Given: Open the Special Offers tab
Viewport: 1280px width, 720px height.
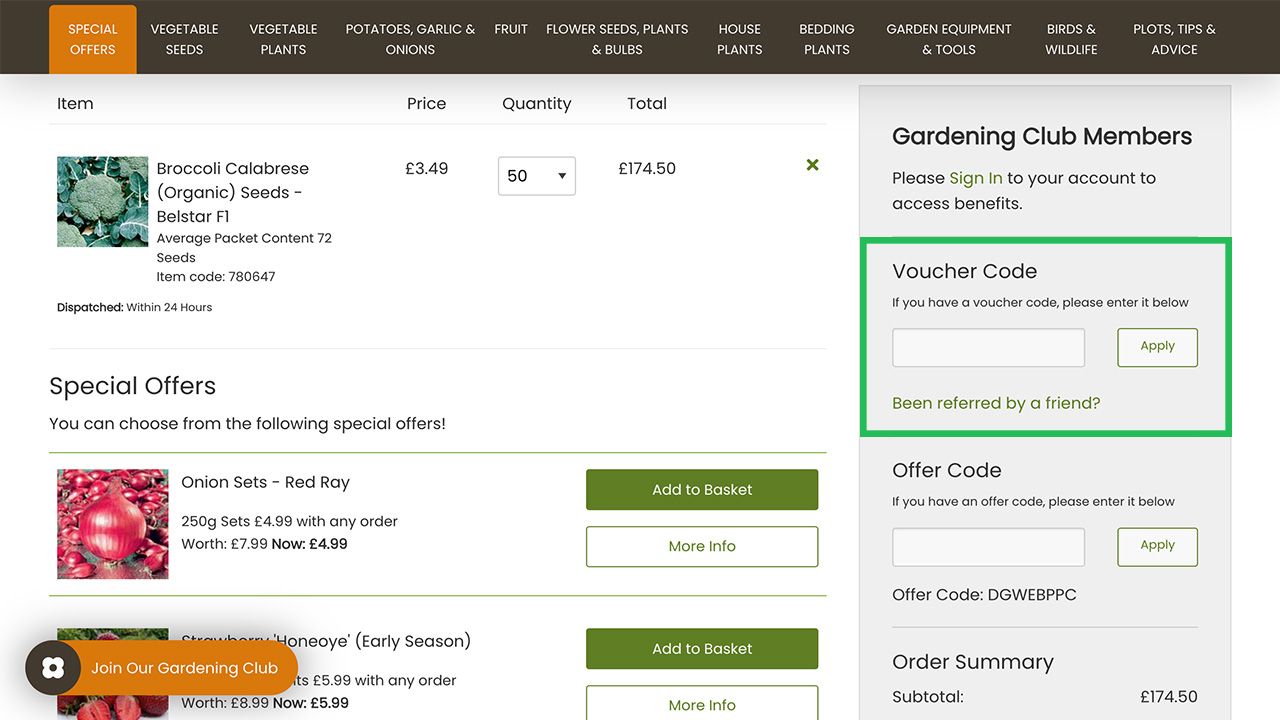Looking at the screenshot, I should pyautogui.click(x=93, y=39).
